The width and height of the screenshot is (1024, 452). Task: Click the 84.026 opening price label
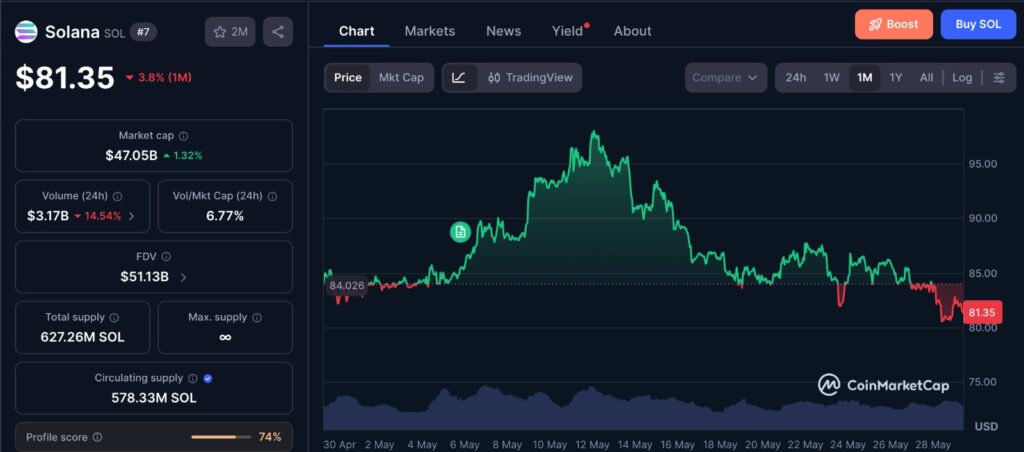point(346,285)
